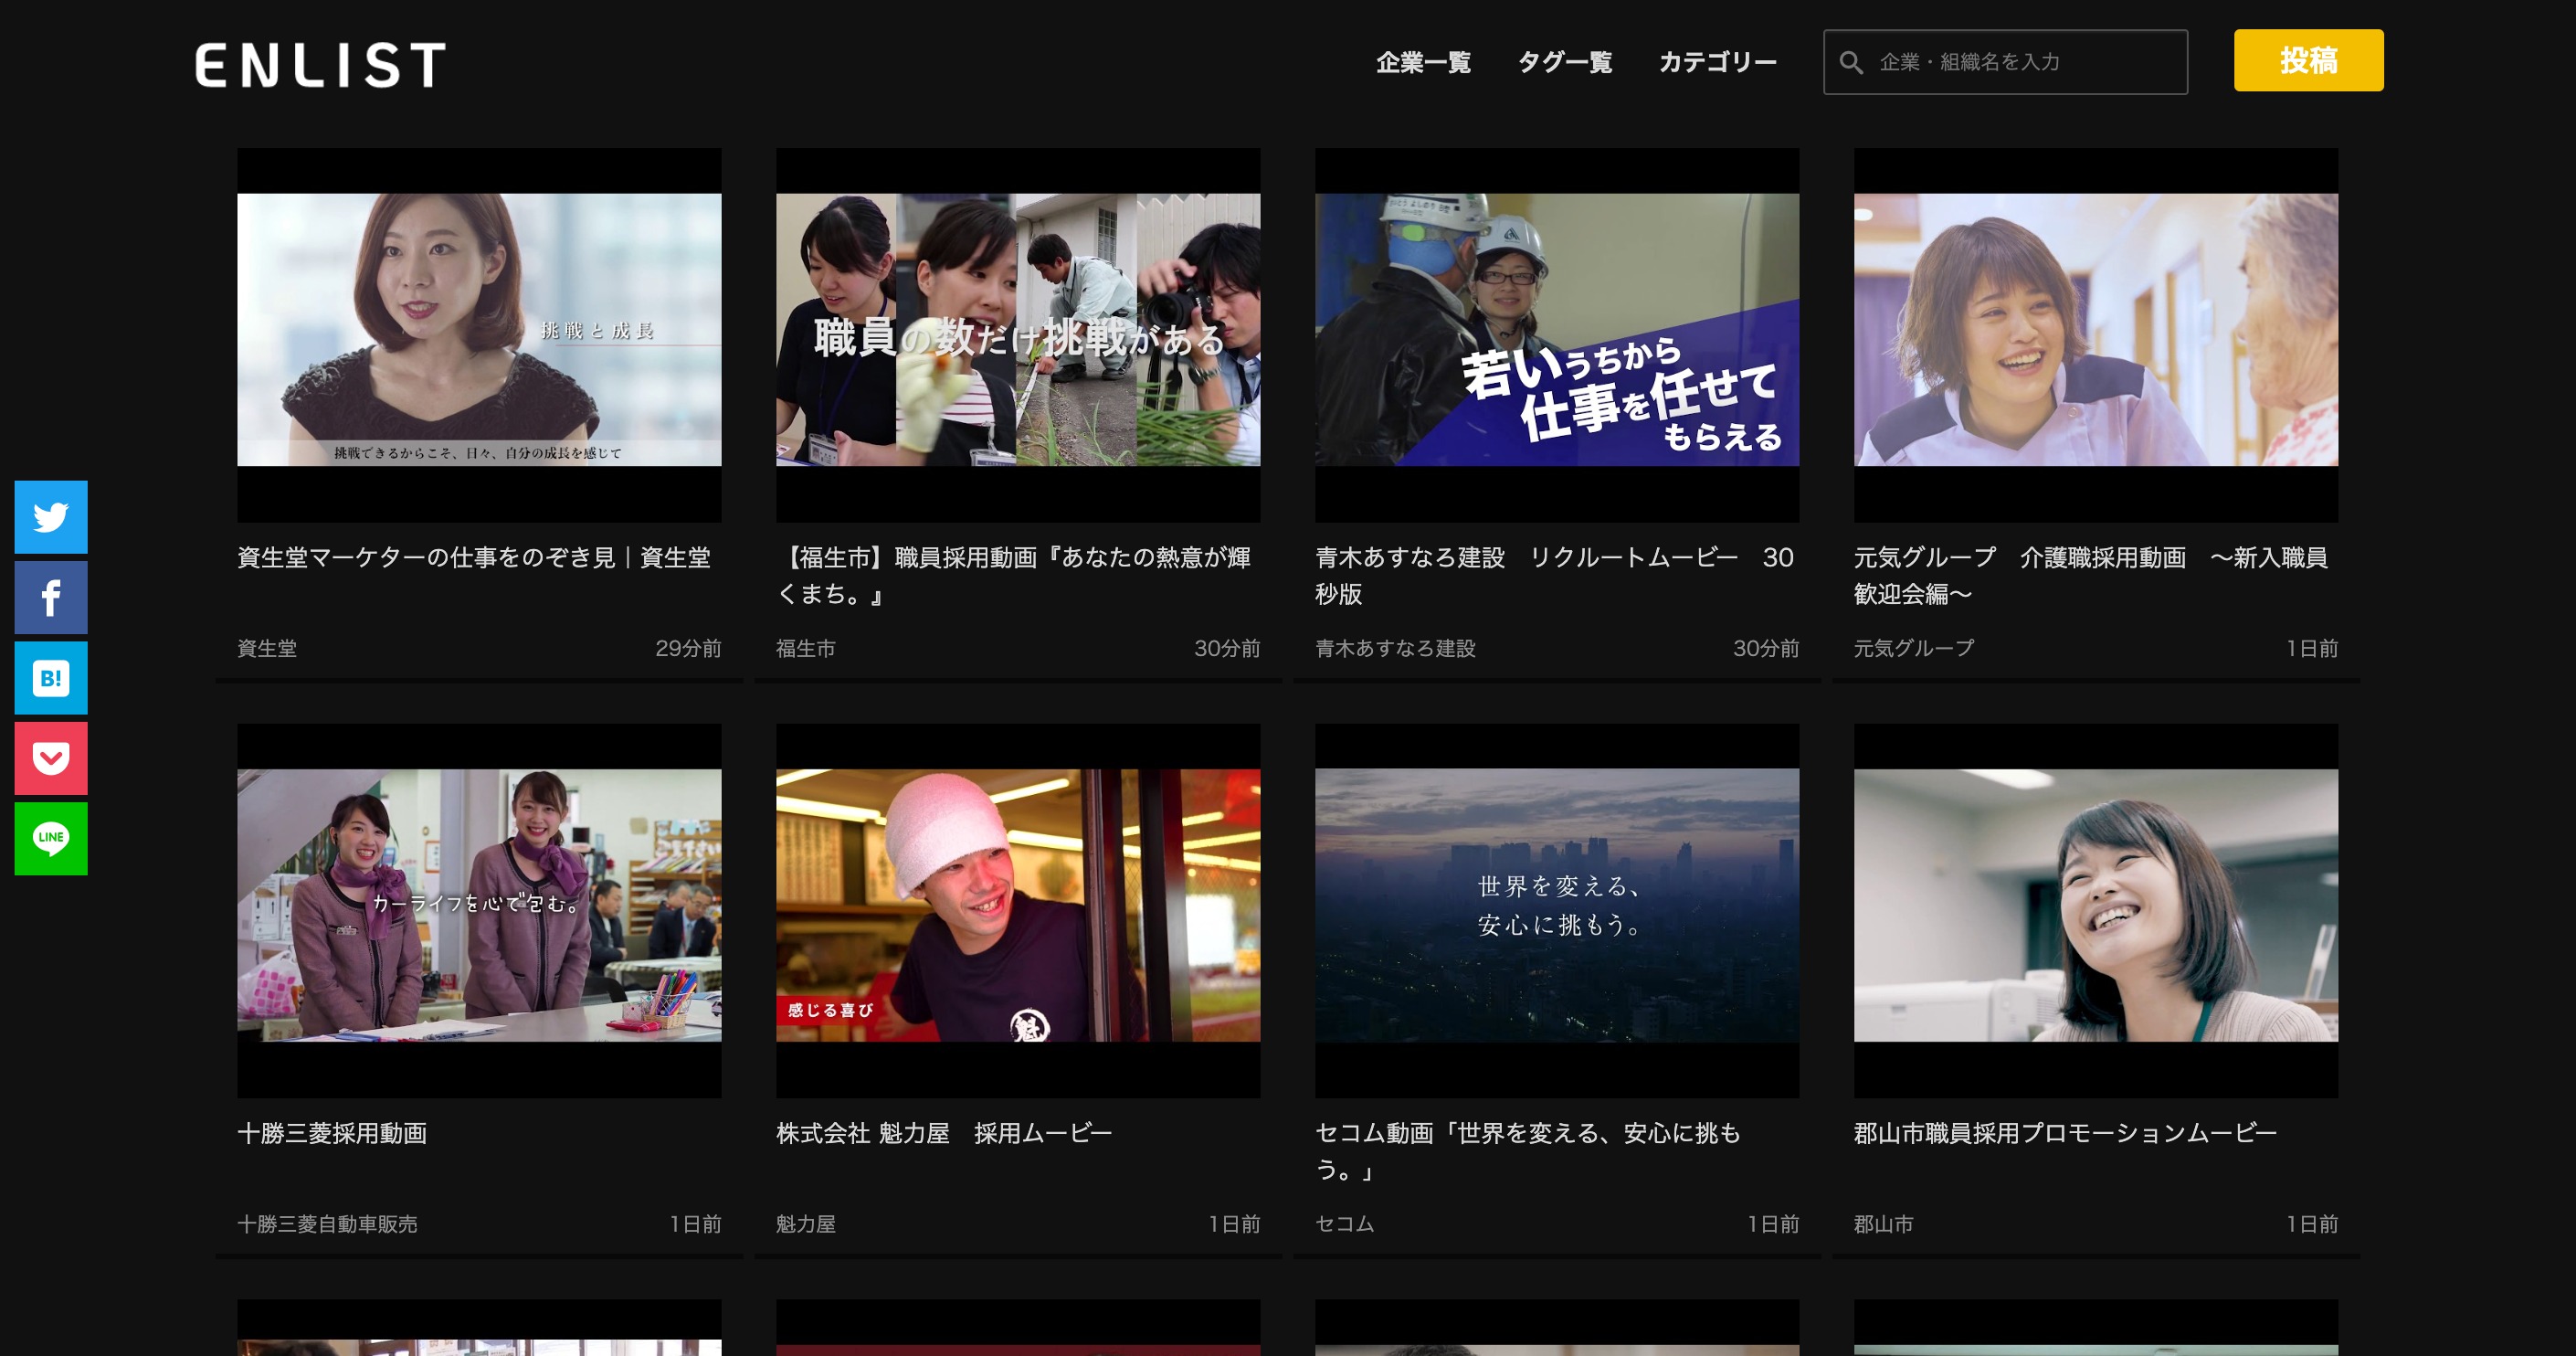The height and width of the screenshot is (1356, 2576).
Task: Share the page on Twitter
Action: 50,517
